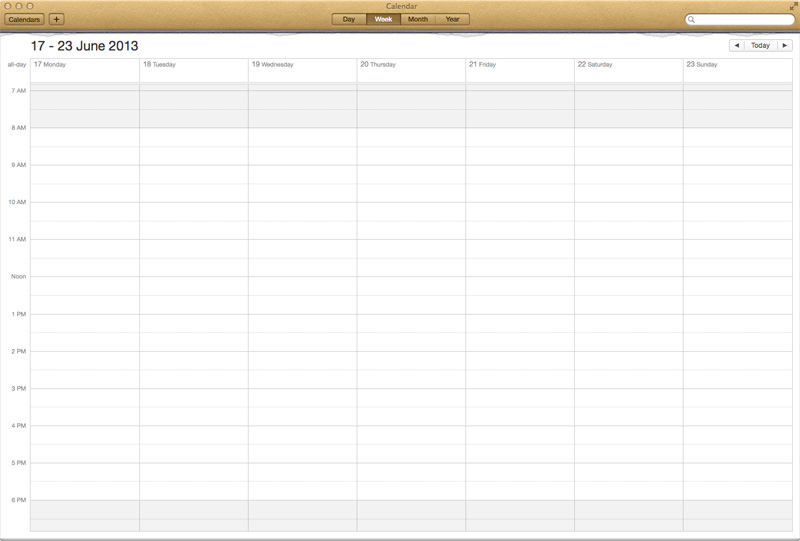Switch to Month view
Screen dimensions: 800x541
coord(418,19)
